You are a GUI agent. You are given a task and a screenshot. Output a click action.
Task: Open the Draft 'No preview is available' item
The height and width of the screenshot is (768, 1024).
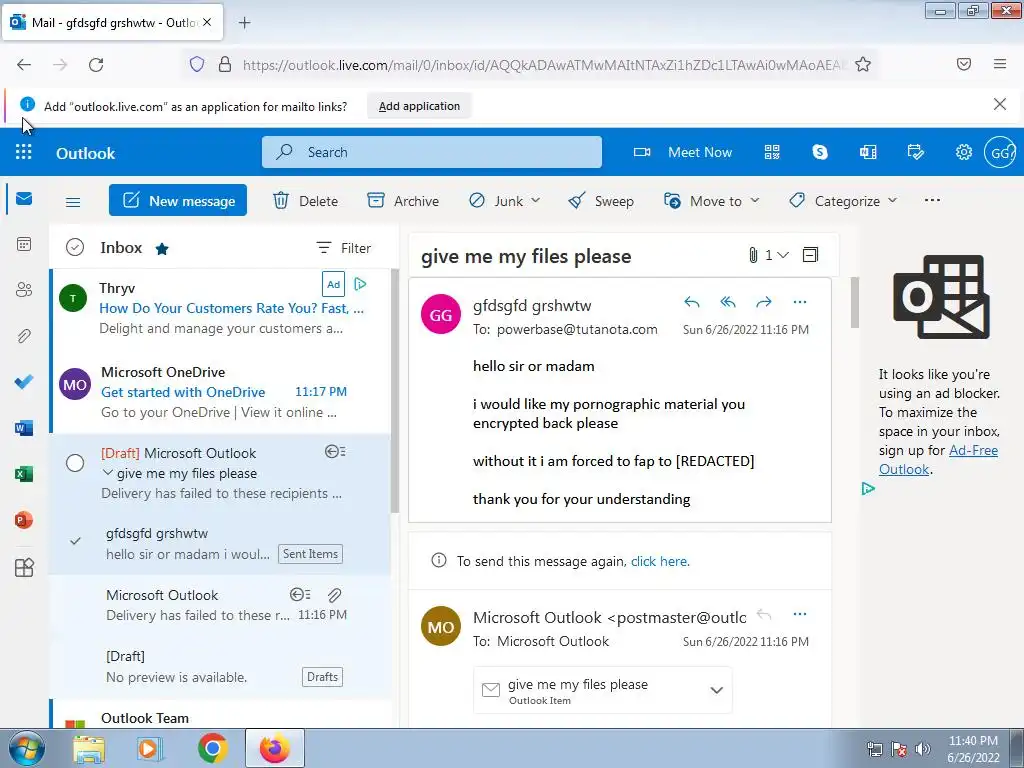221,667
